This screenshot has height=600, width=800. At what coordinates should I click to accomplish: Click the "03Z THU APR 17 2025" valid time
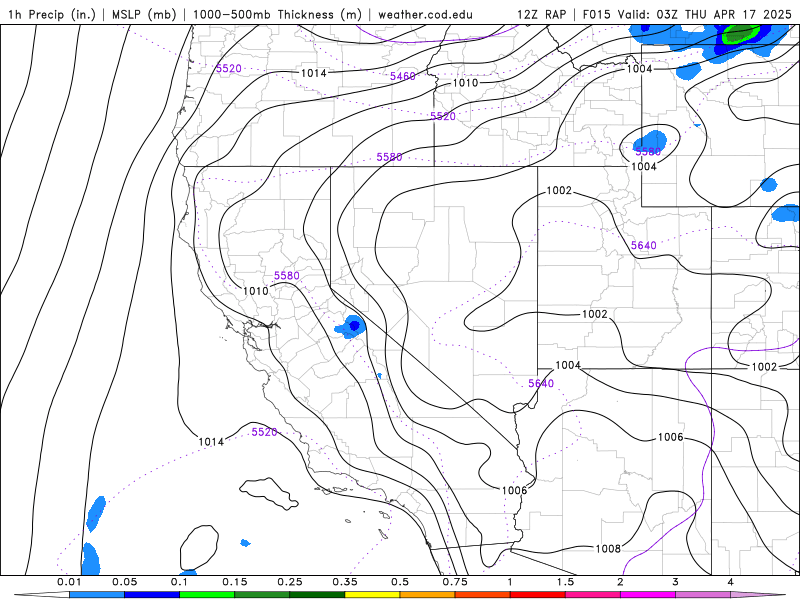724,14
